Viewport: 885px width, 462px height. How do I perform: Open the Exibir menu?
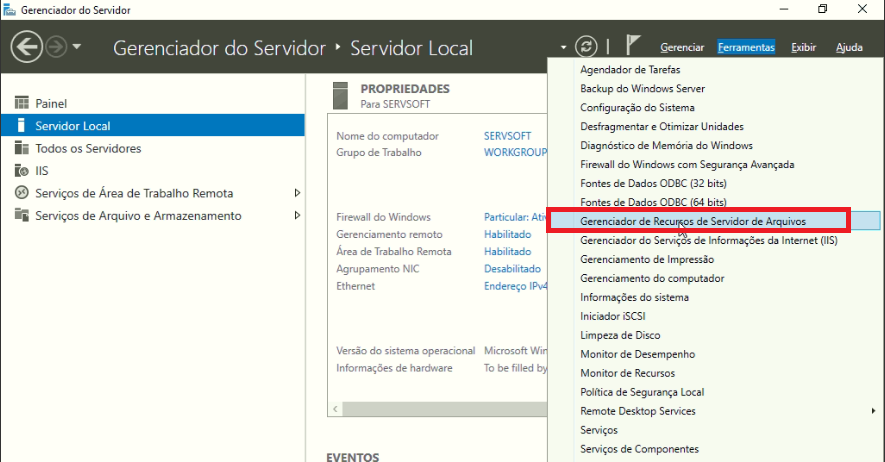pos(803,48)
